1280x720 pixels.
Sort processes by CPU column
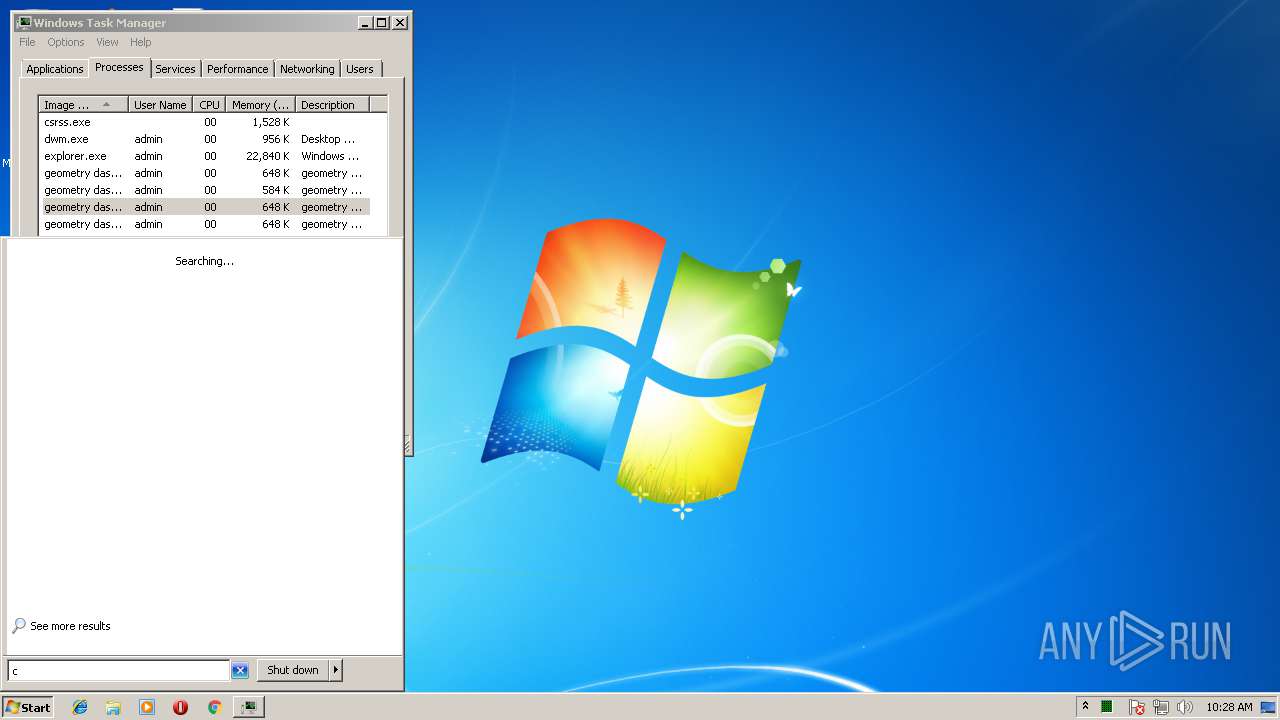point(209,105)
